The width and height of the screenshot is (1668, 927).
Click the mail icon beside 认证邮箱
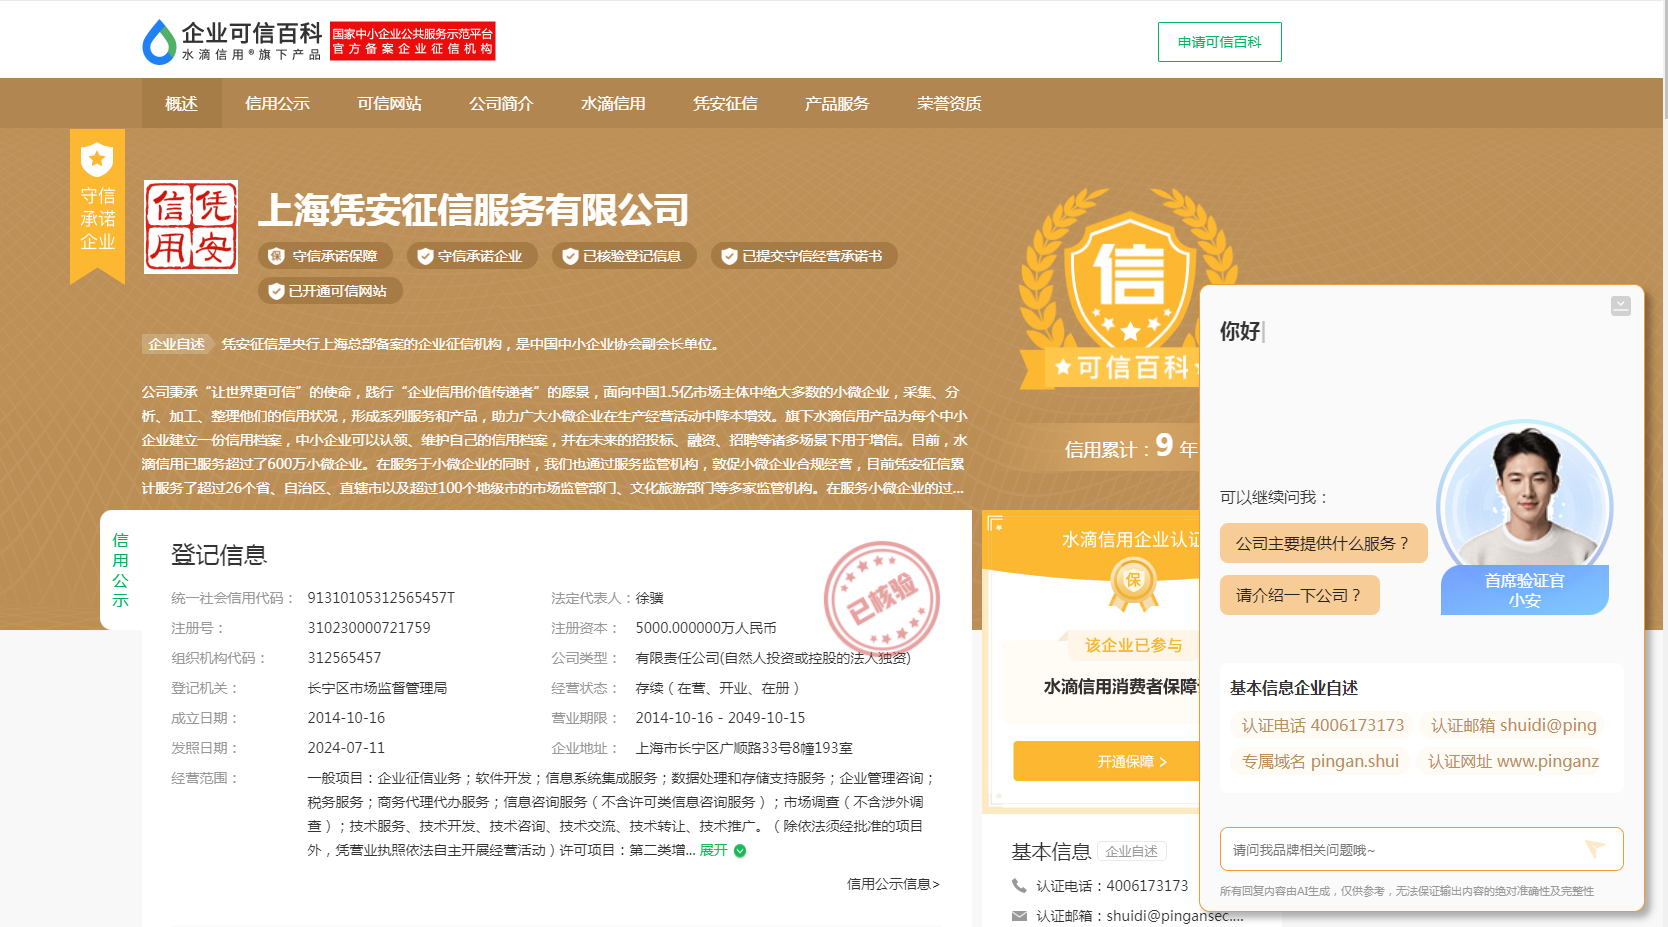(x=1017, y=915)
